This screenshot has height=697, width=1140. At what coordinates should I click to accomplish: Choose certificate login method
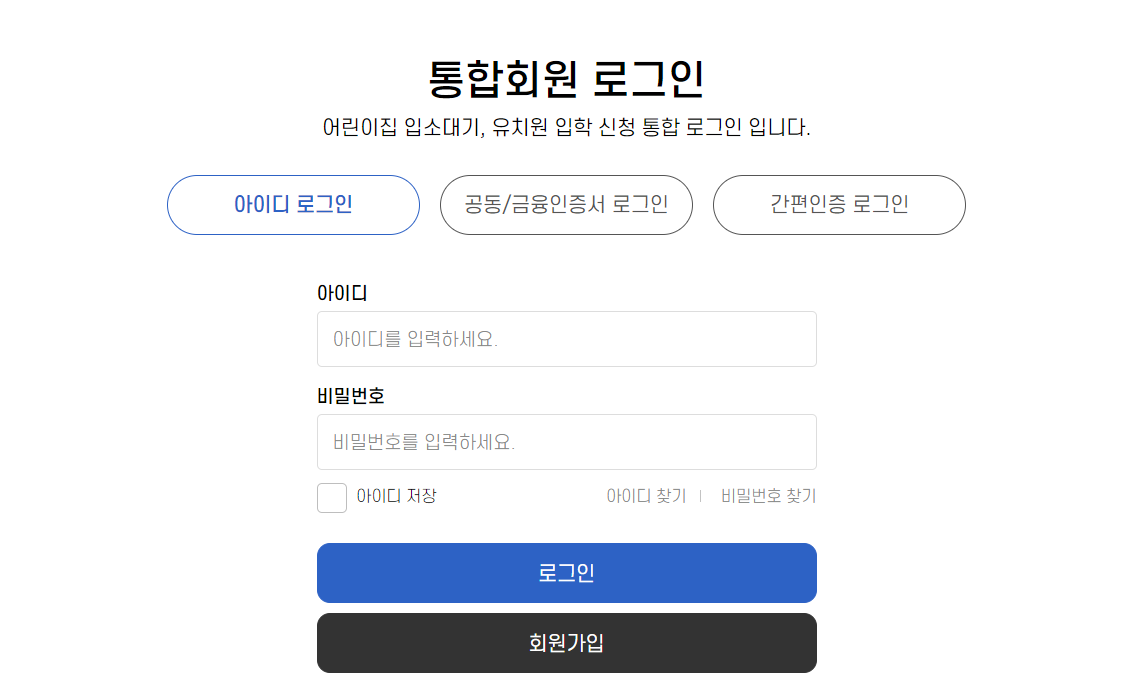(x=566, y=205)
